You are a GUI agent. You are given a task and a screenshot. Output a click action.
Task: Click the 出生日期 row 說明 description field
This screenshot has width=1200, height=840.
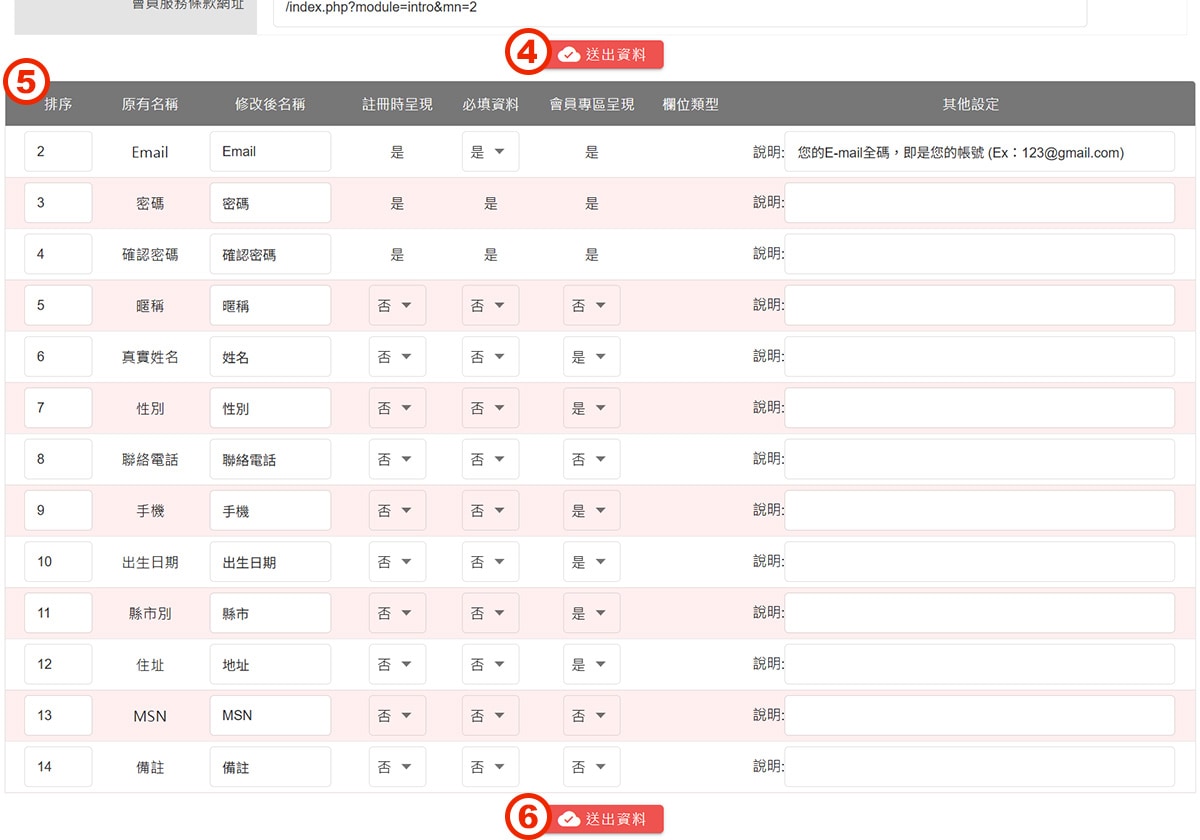(980, 562)
